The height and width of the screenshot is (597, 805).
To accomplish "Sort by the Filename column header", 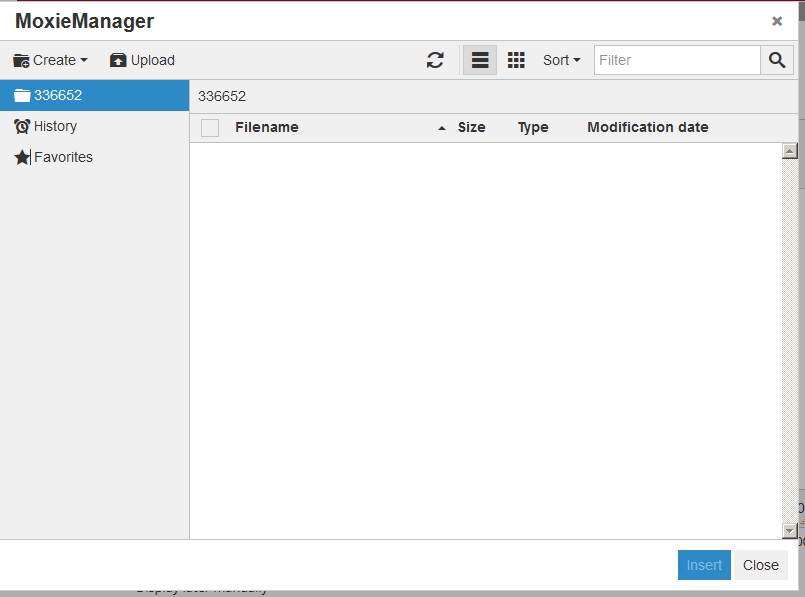I will coord(266,127).
